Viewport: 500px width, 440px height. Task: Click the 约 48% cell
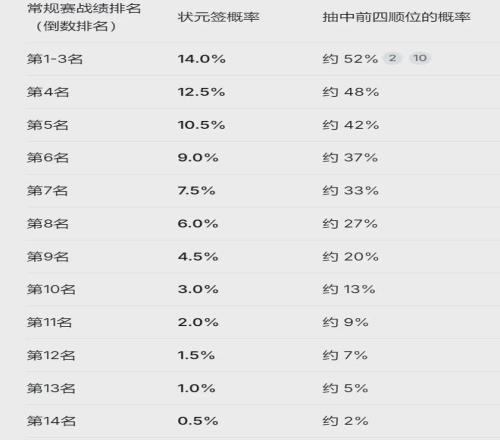click(351, 92)
